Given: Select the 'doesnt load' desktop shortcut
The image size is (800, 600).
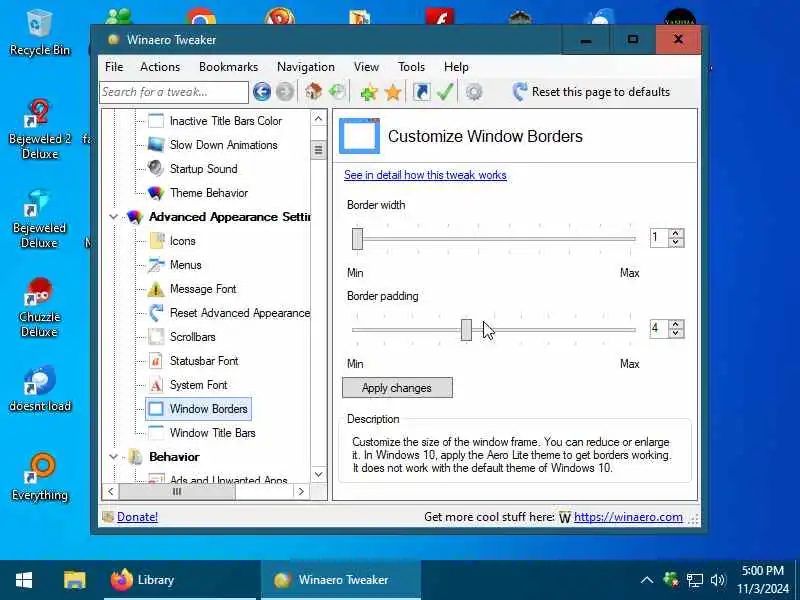Looking at the screenshot, I should (x=40, y=389).
